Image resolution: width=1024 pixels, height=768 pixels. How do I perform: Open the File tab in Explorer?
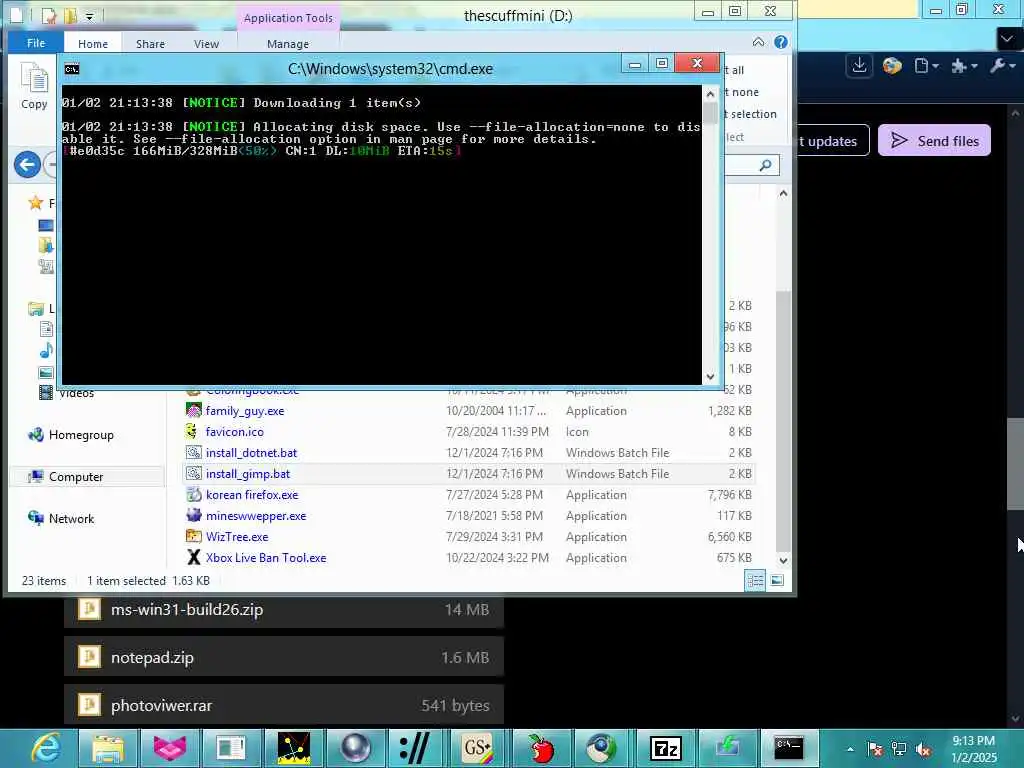pos(36,43)
